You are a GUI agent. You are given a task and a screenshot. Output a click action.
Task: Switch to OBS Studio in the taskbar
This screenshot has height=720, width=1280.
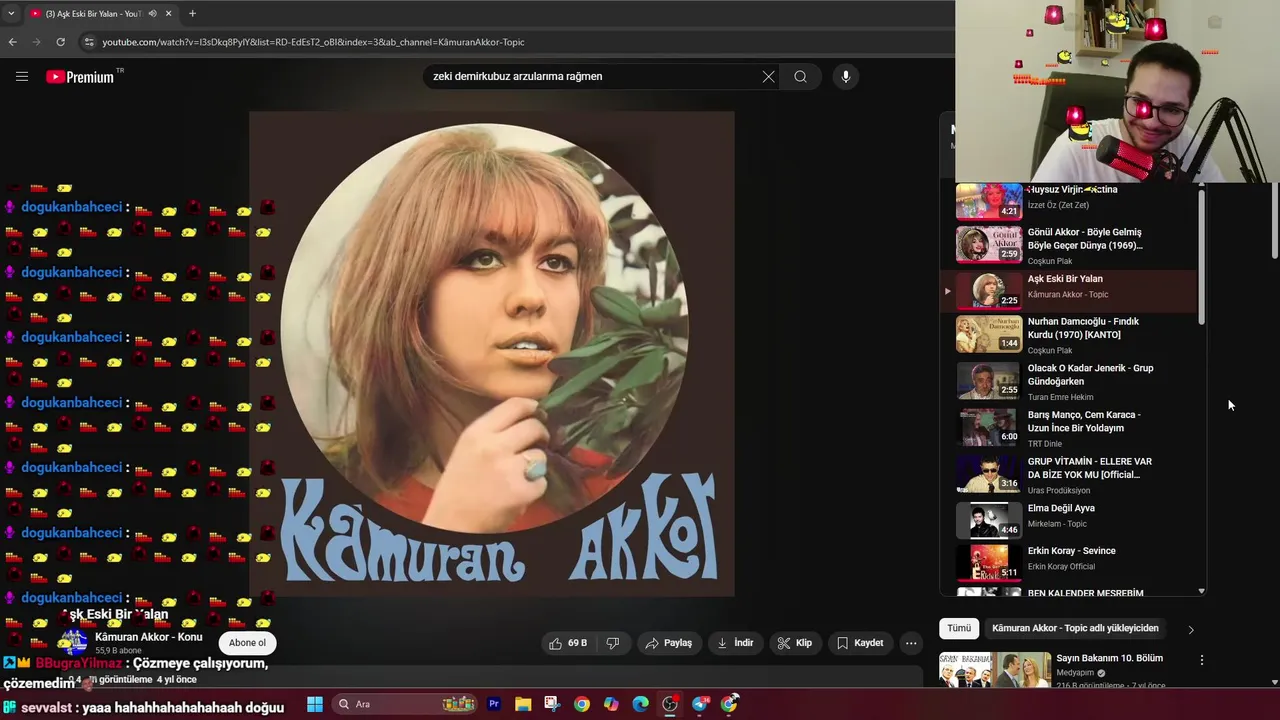point(670,704)
